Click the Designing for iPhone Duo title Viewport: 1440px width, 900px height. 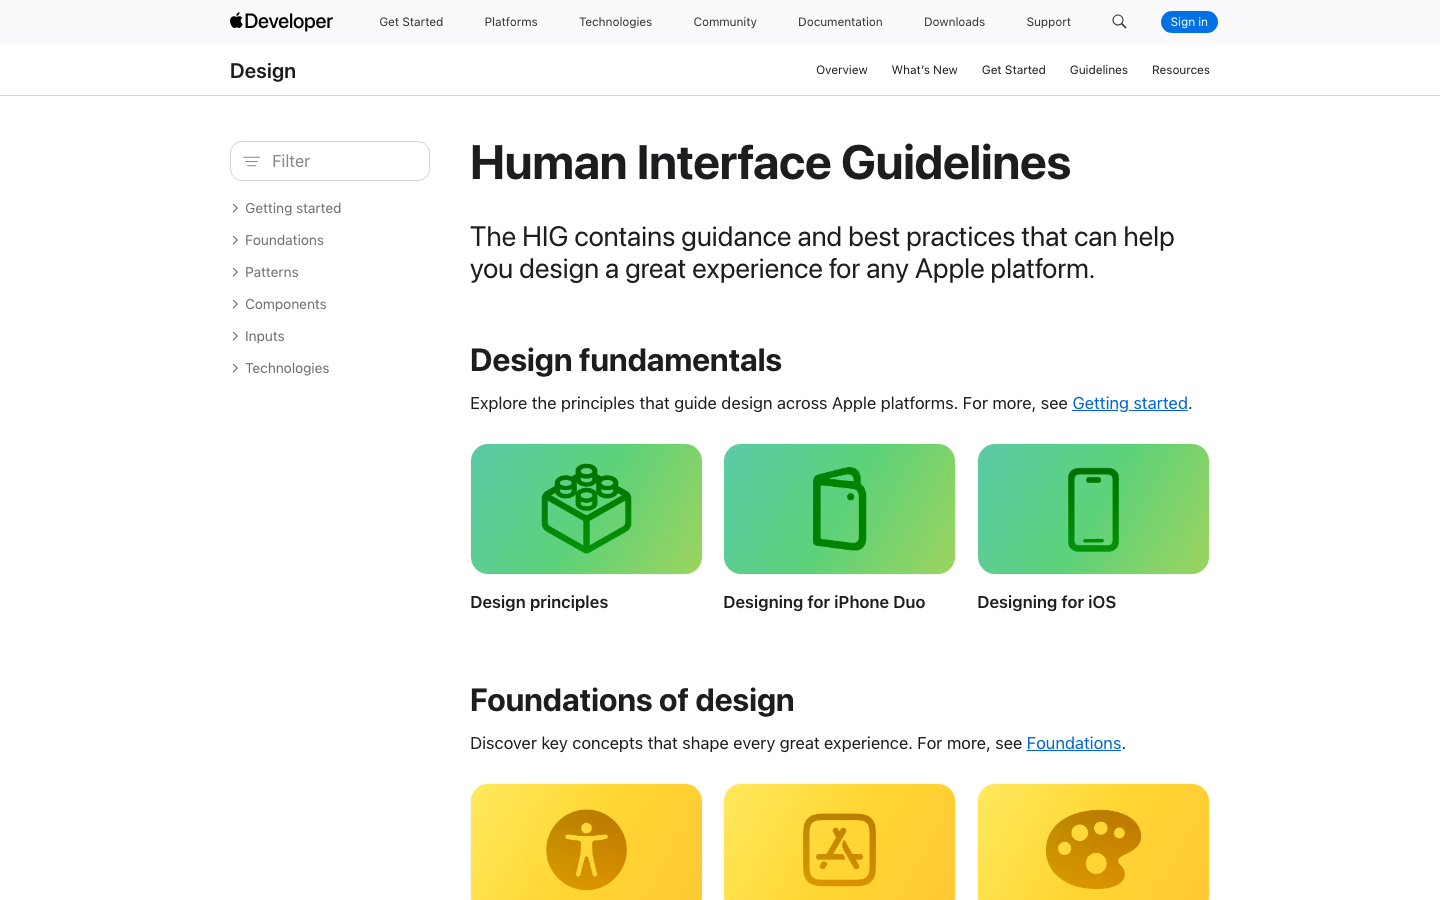pos(824,602)
